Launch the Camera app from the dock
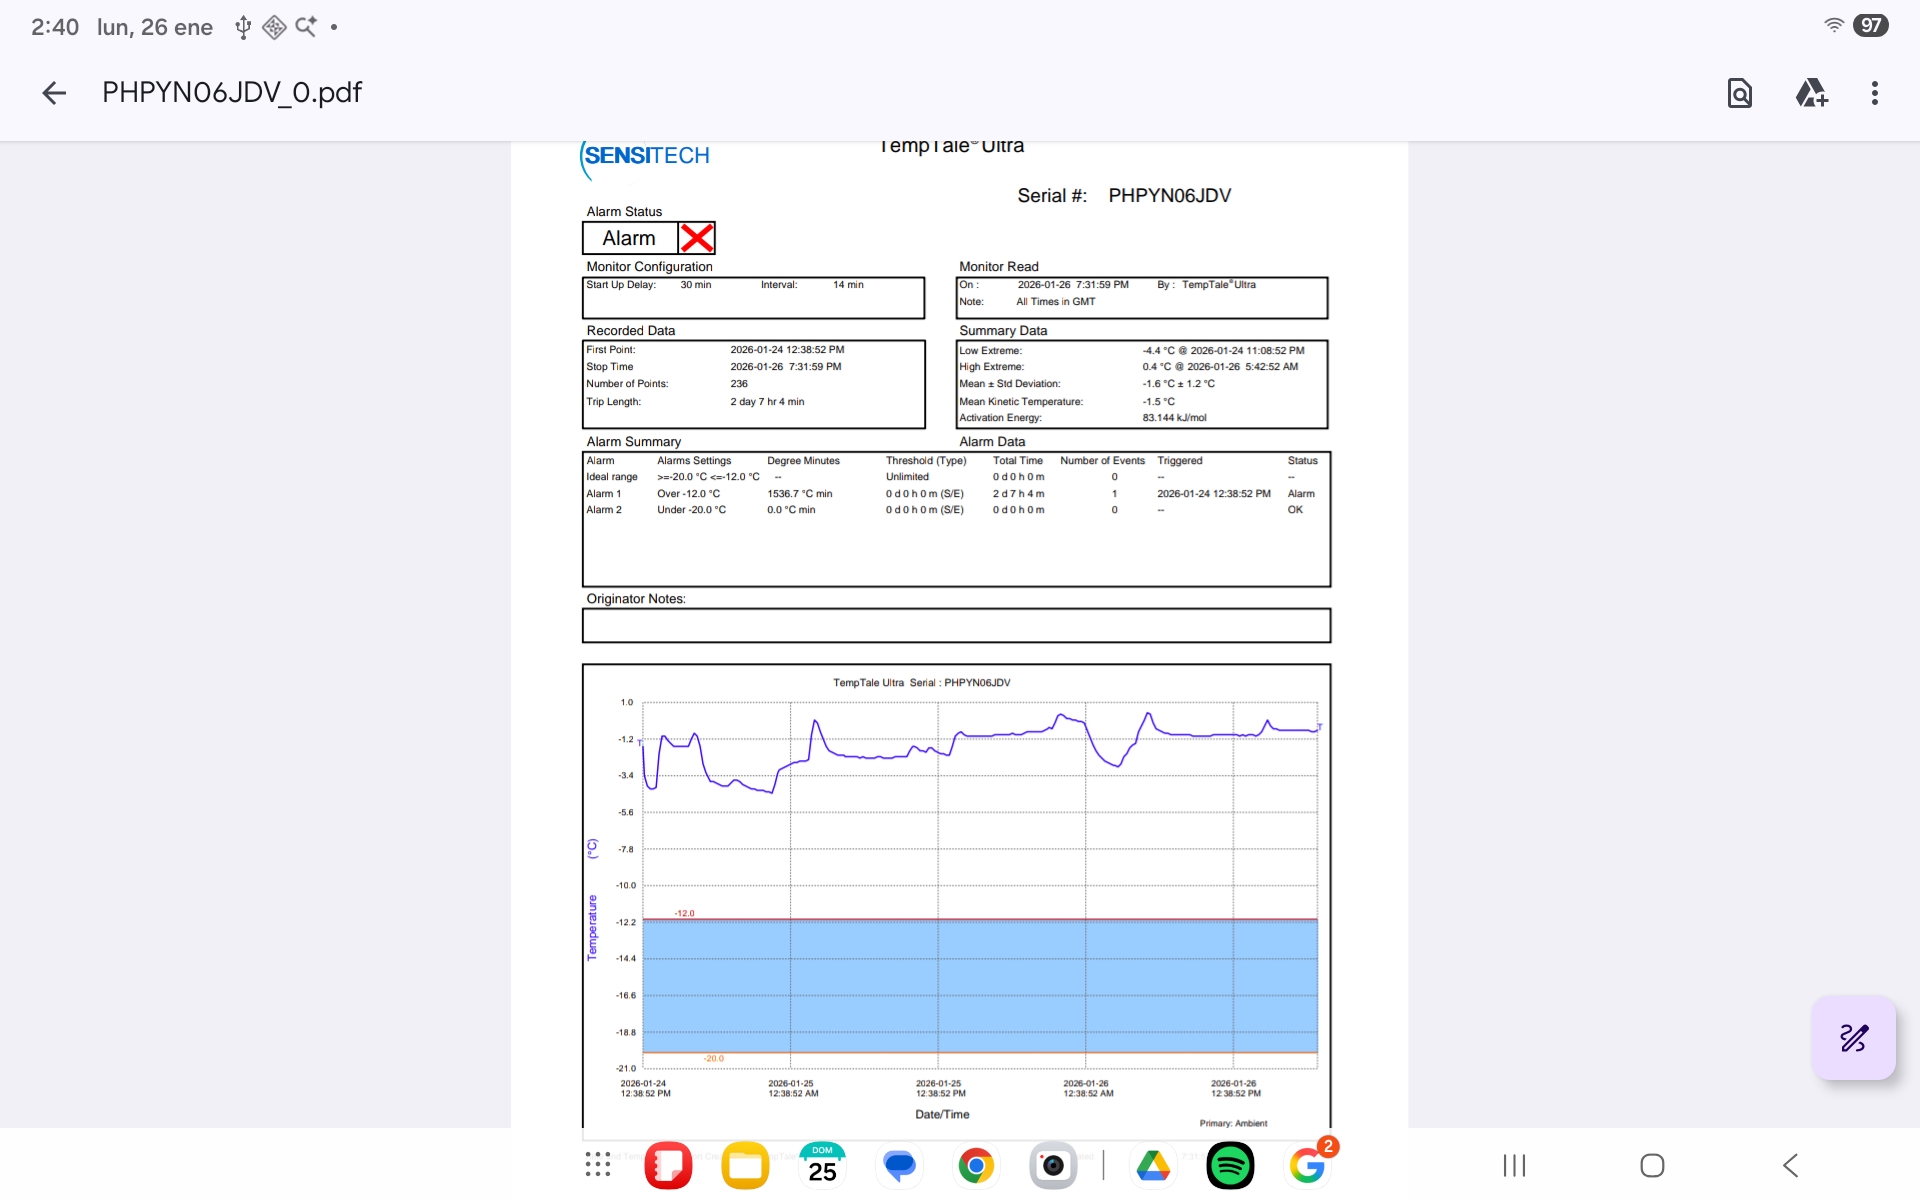This screenshot has width=1920, height=1200. (x=1053, y=1165)
